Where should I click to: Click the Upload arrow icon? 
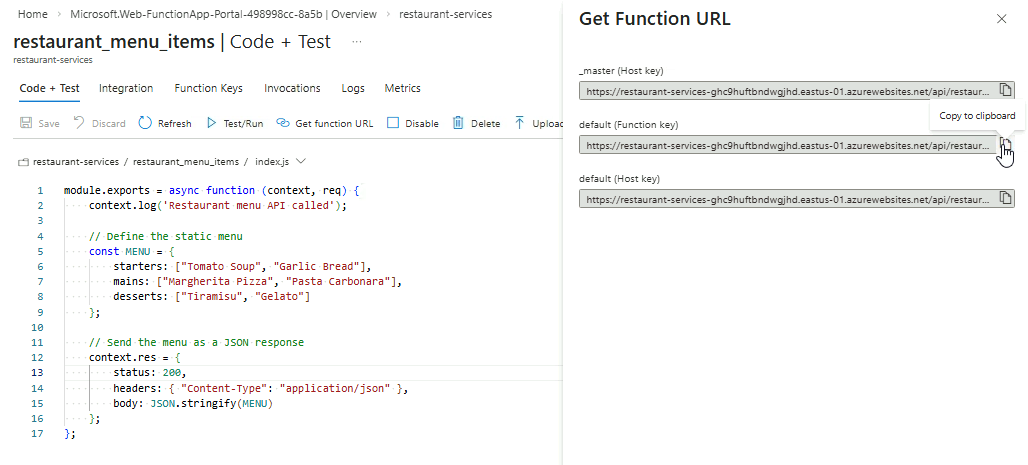pos(520,124)
